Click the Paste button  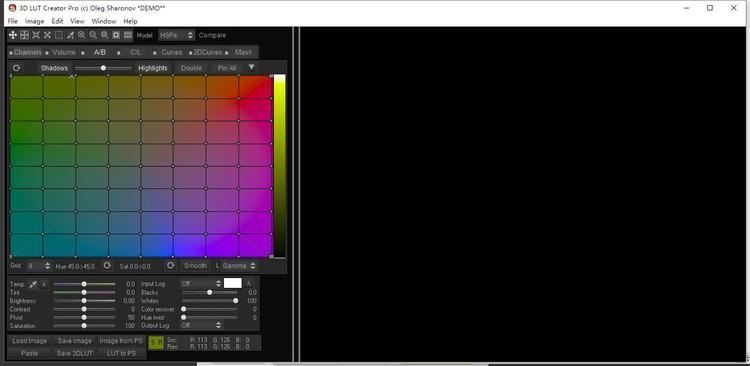pos(30,353)
